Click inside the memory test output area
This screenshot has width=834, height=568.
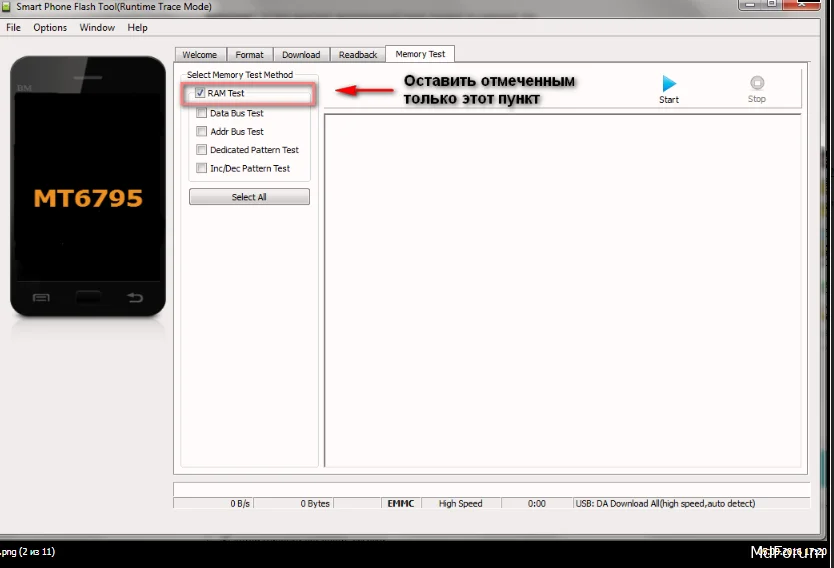point(562,290)
